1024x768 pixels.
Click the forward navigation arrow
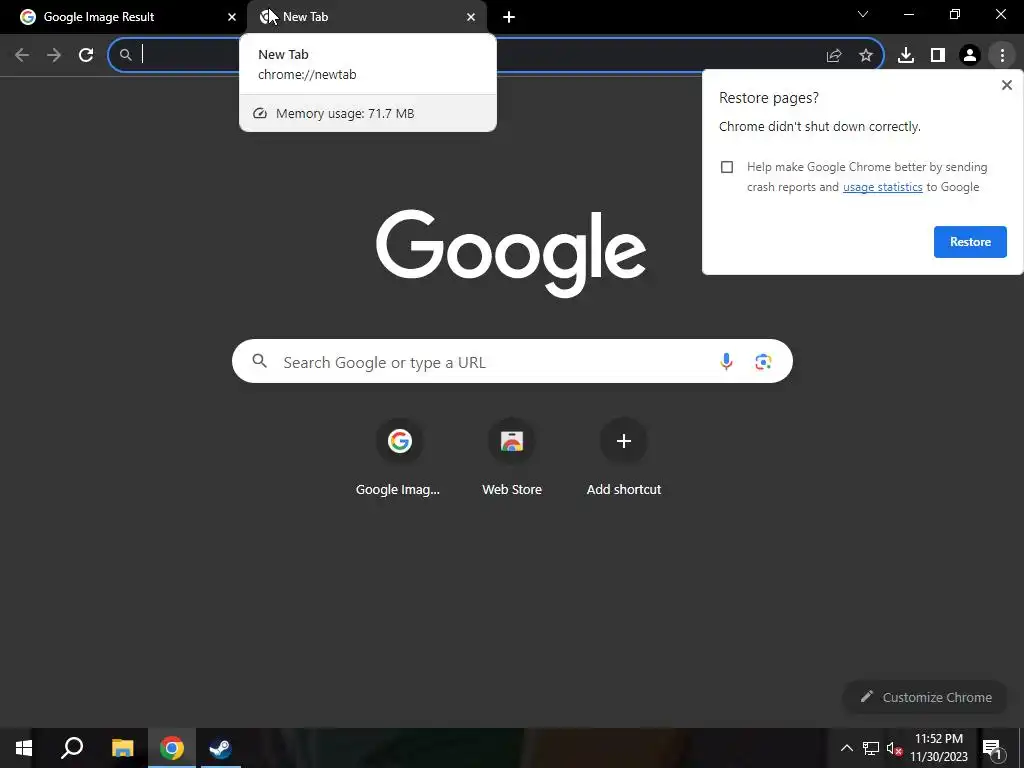[x=54, y=55]
